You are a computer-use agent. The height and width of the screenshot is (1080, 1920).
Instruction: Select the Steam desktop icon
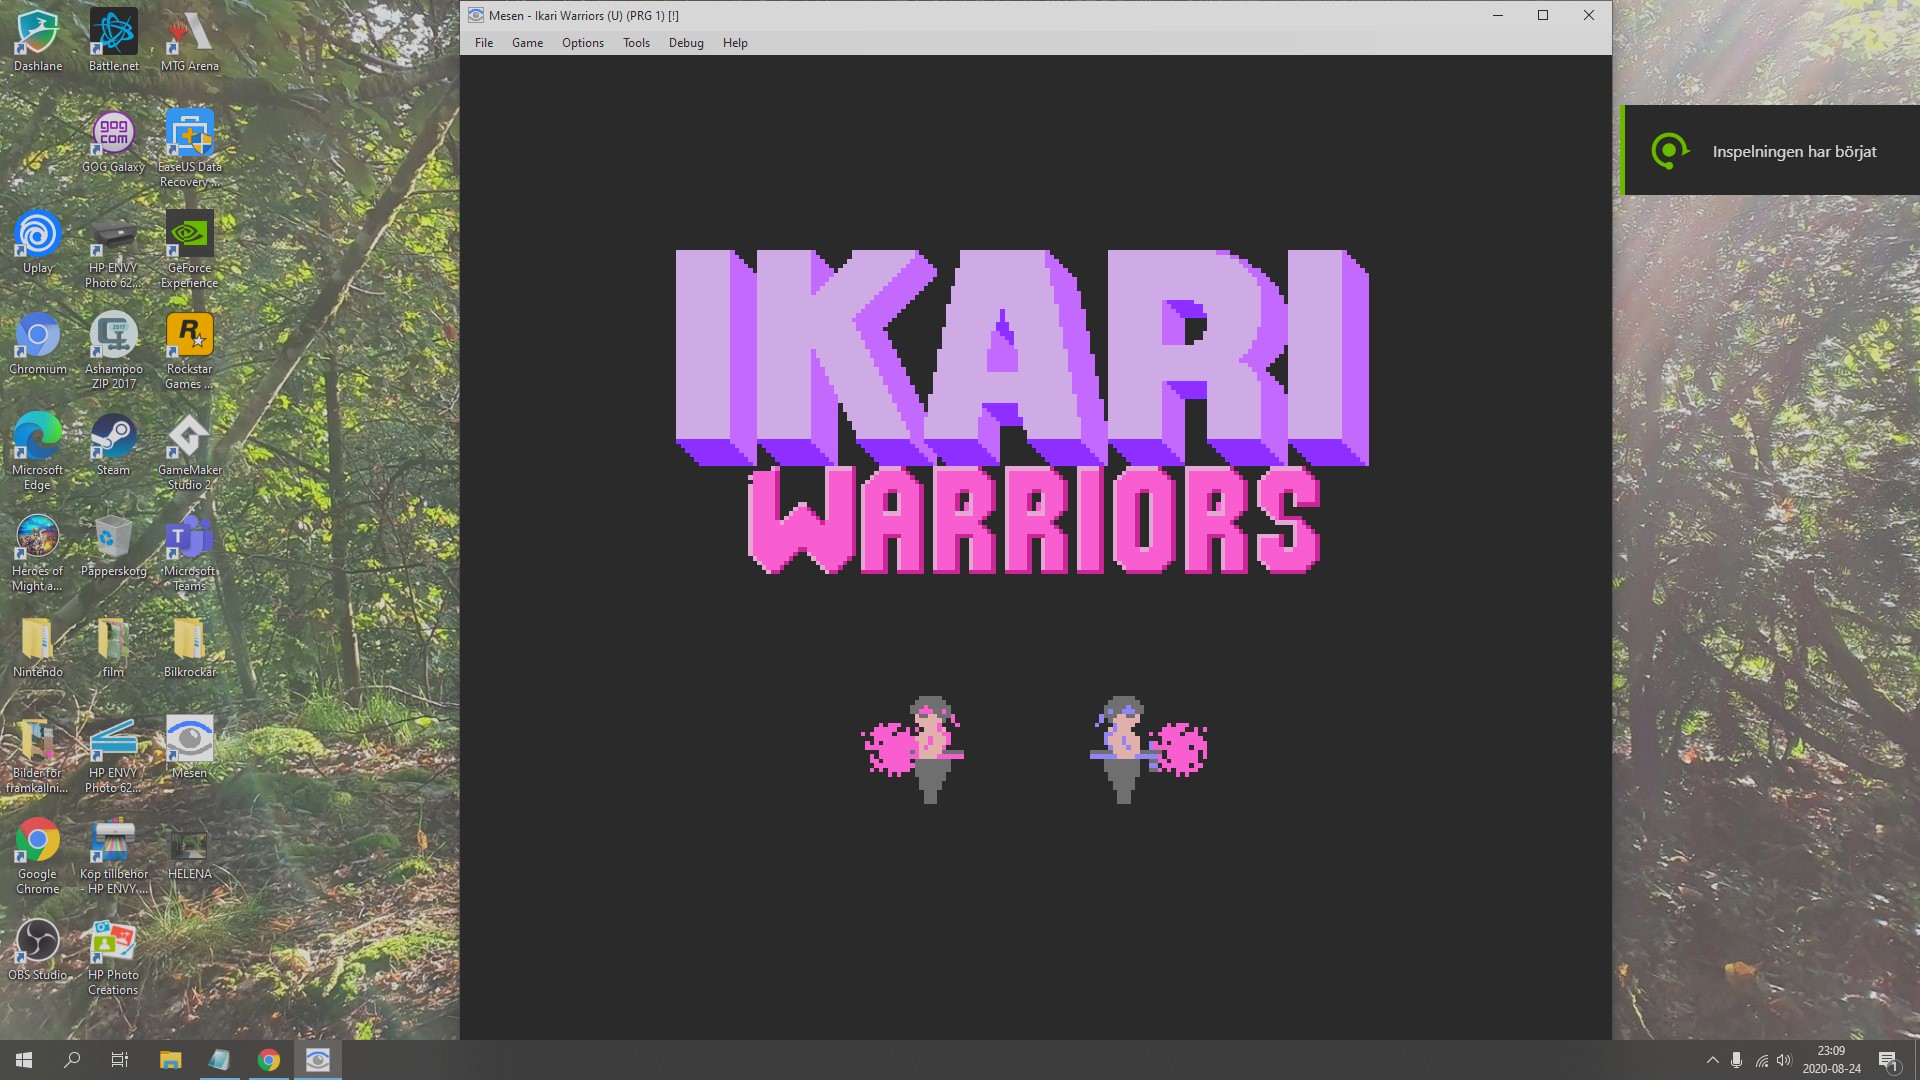pos(114,445)
